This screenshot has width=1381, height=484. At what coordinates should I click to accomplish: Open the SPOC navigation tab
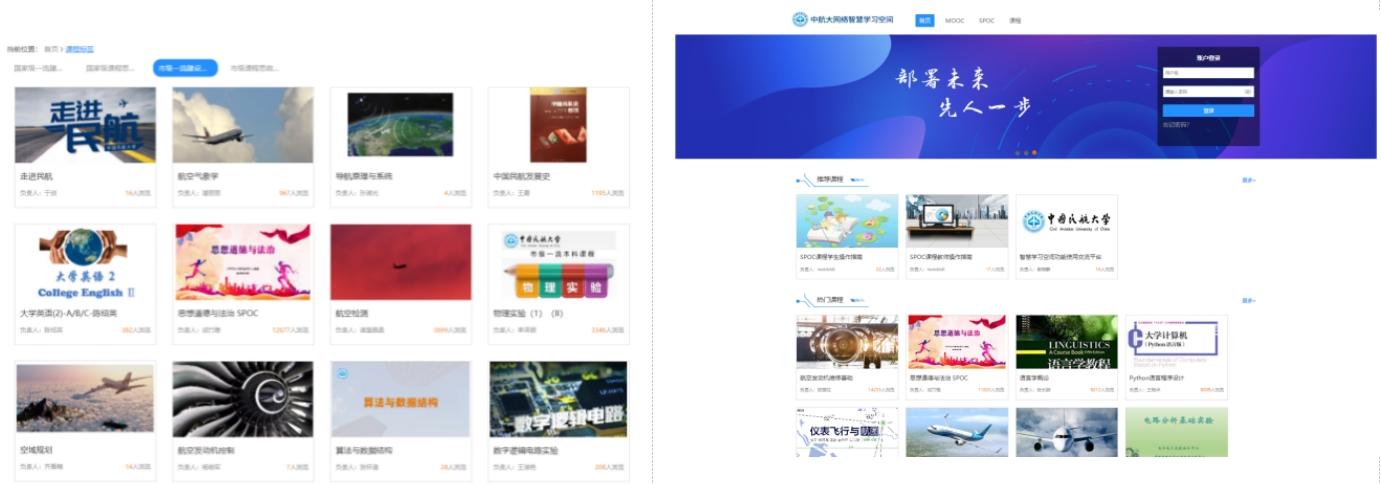click(986, 20)
